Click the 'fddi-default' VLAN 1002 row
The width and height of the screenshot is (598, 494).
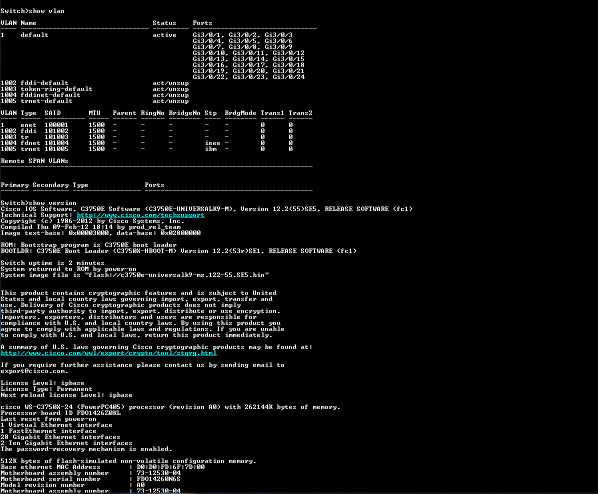[x=95, y=83]
